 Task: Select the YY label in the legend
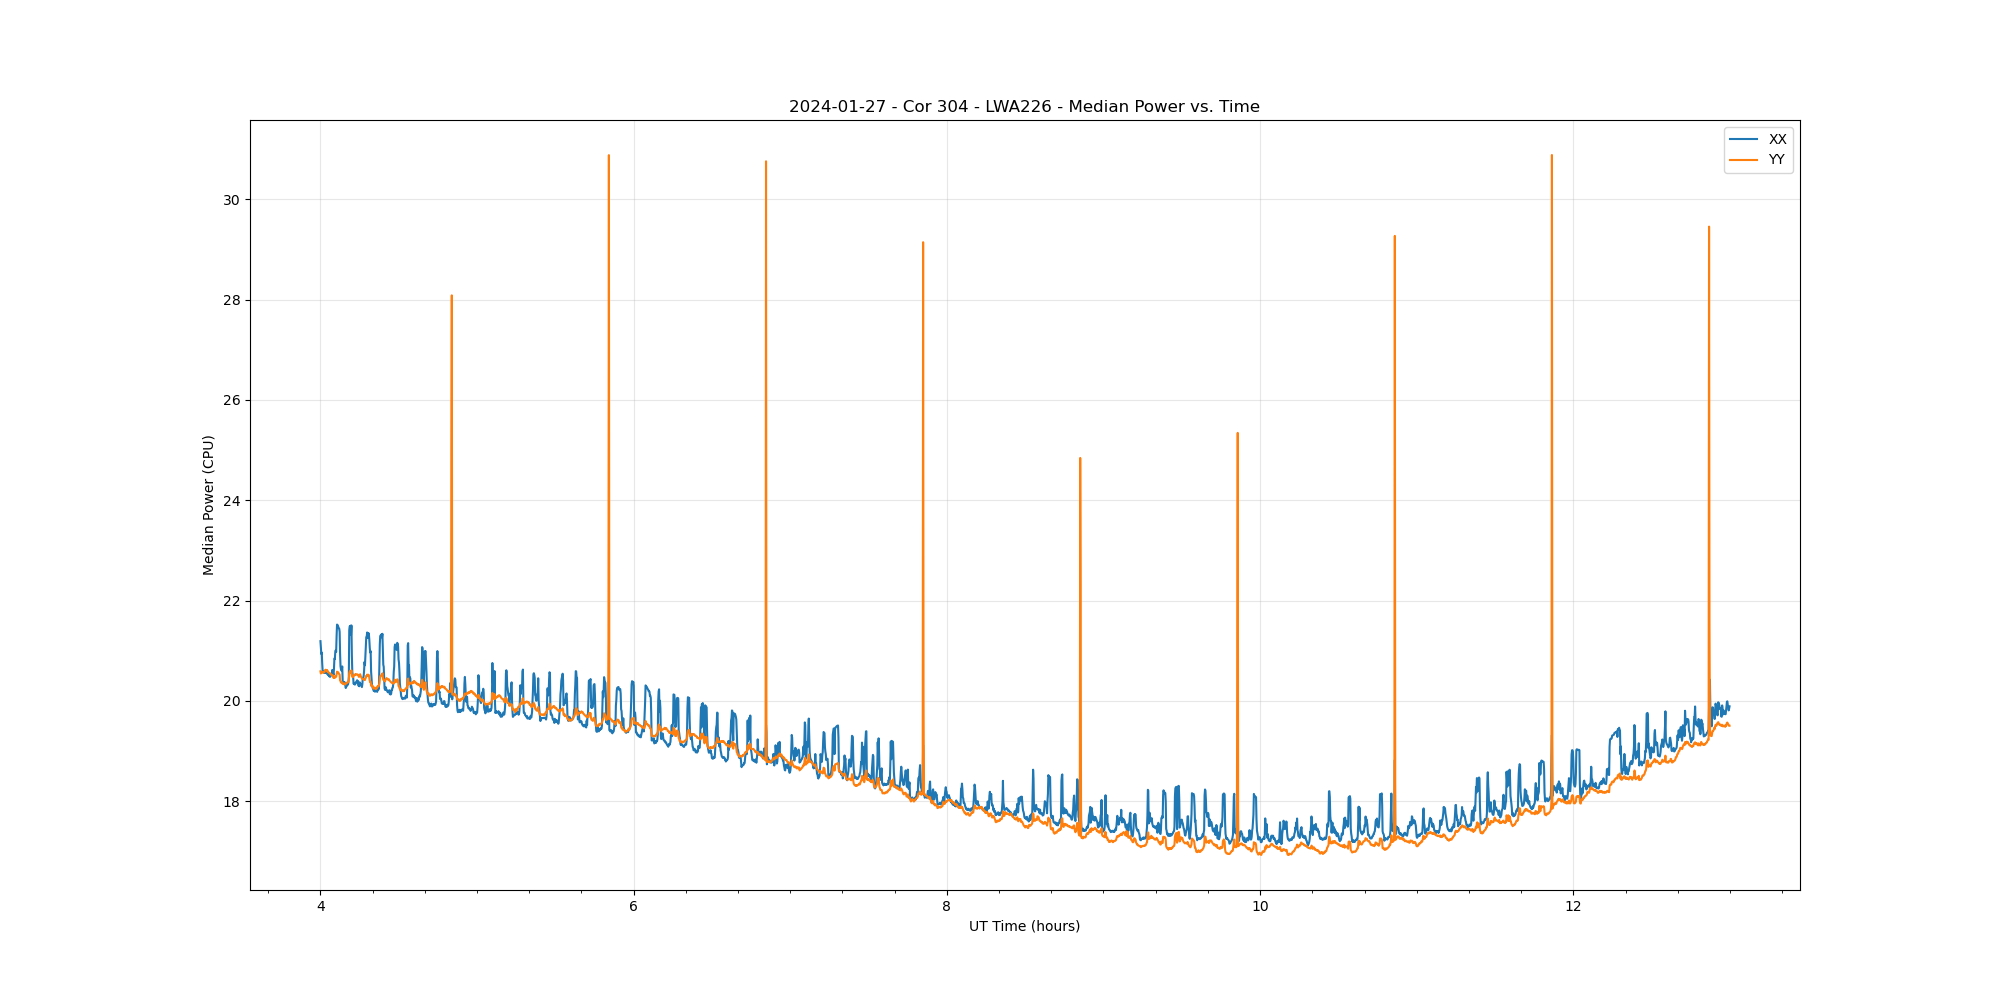(1776, 160)
